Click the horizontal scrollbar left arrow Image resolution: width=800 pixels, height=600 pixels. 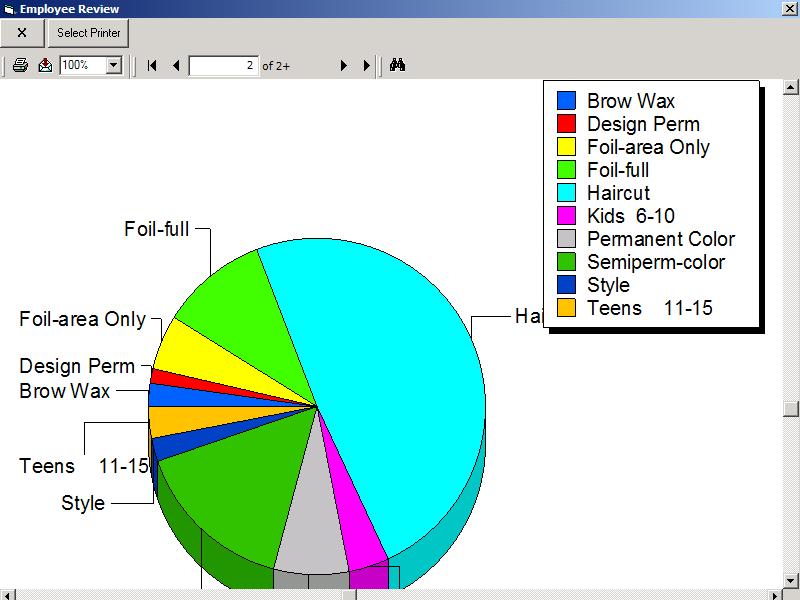point(7,594)
